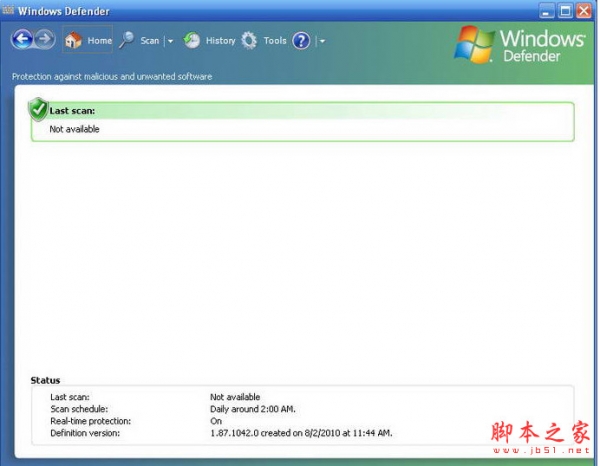
Task: Open Tools via the gear icon
Action: click(x=249, y=41)
